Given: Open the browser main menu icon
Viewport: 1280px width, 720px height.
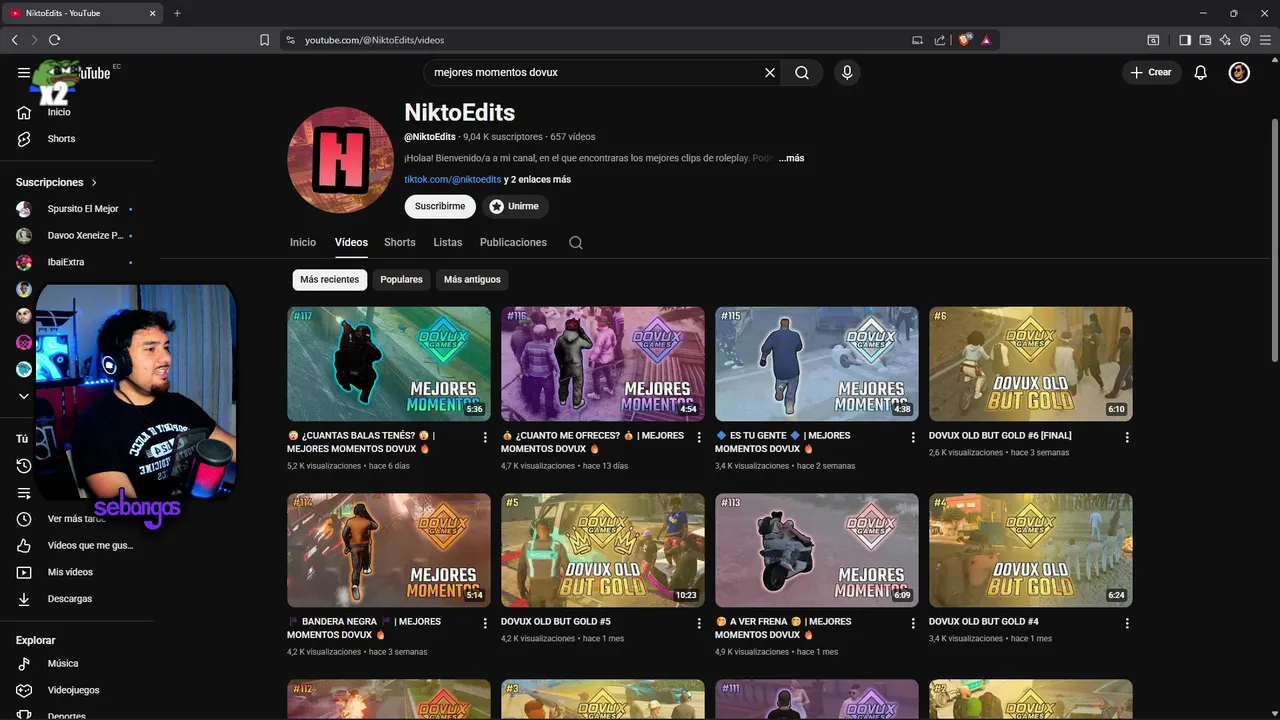Looking at the screenshot, I should (1265, 40).
